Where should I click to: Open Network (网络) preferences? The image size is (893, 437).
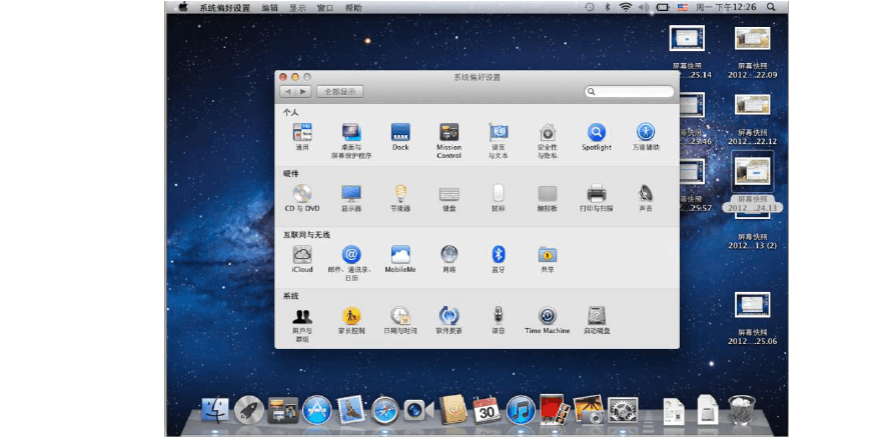(x=449, y=254)
